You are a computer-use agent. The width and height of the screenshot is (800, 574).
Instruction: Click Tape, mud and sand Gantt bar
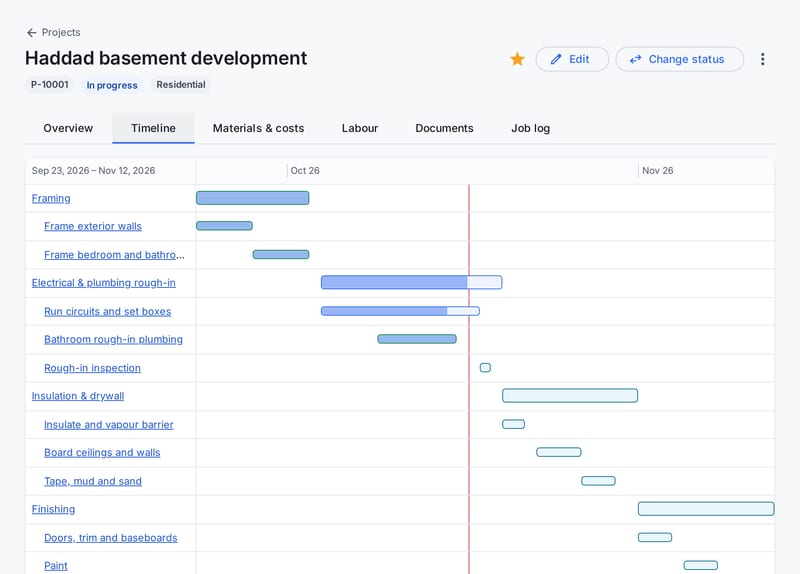pyautogui.click(x=598, y=481)
